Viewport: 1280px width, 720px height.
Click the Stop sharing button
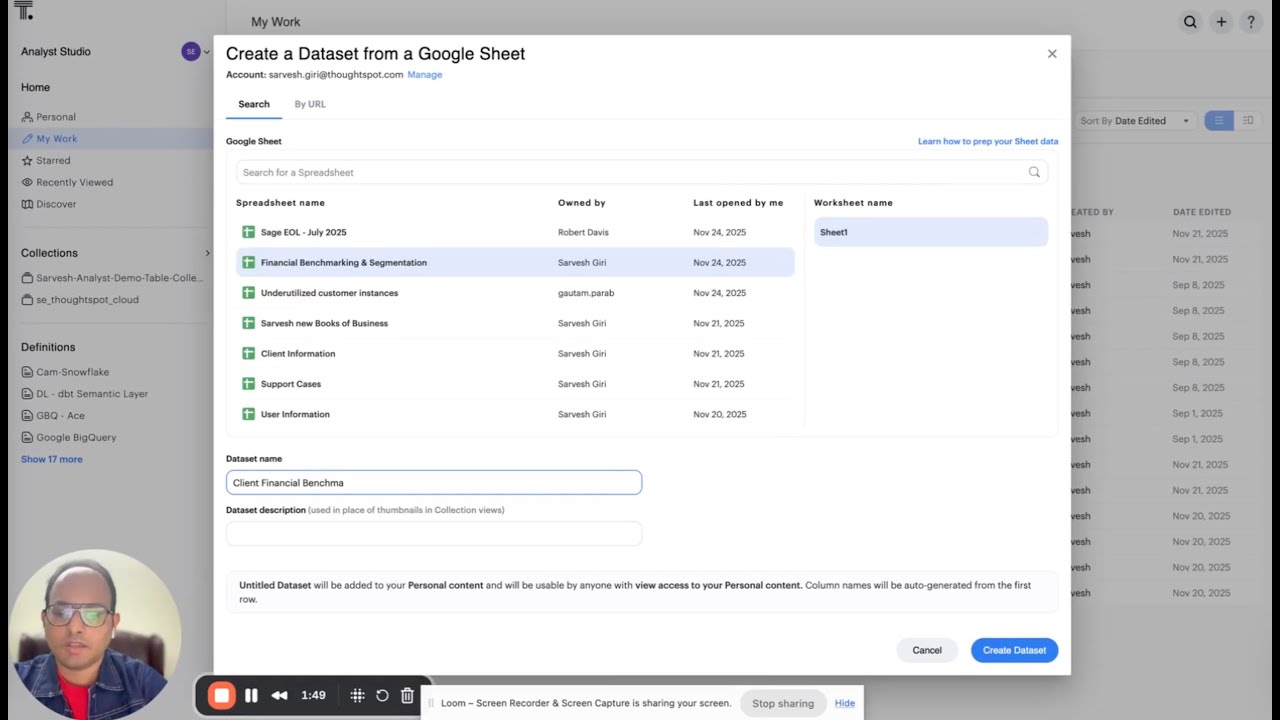click(783, 703)
